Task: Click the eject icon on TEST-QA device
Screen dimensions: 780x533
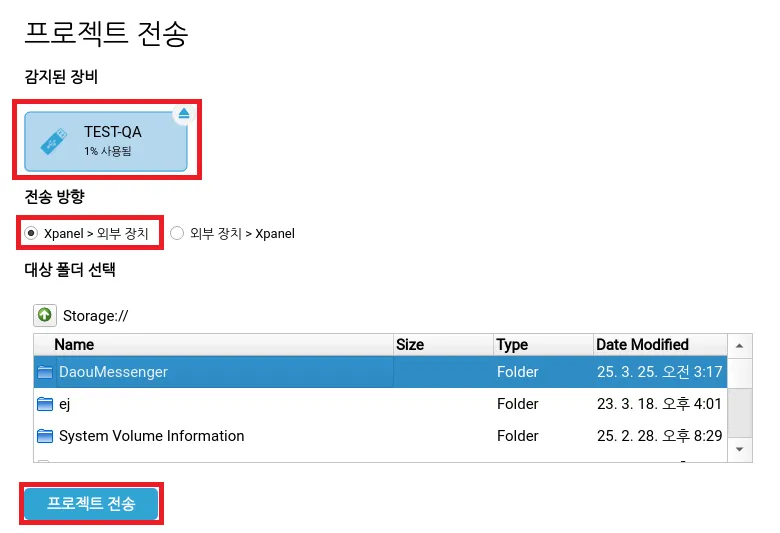Action: pos(183,114)
